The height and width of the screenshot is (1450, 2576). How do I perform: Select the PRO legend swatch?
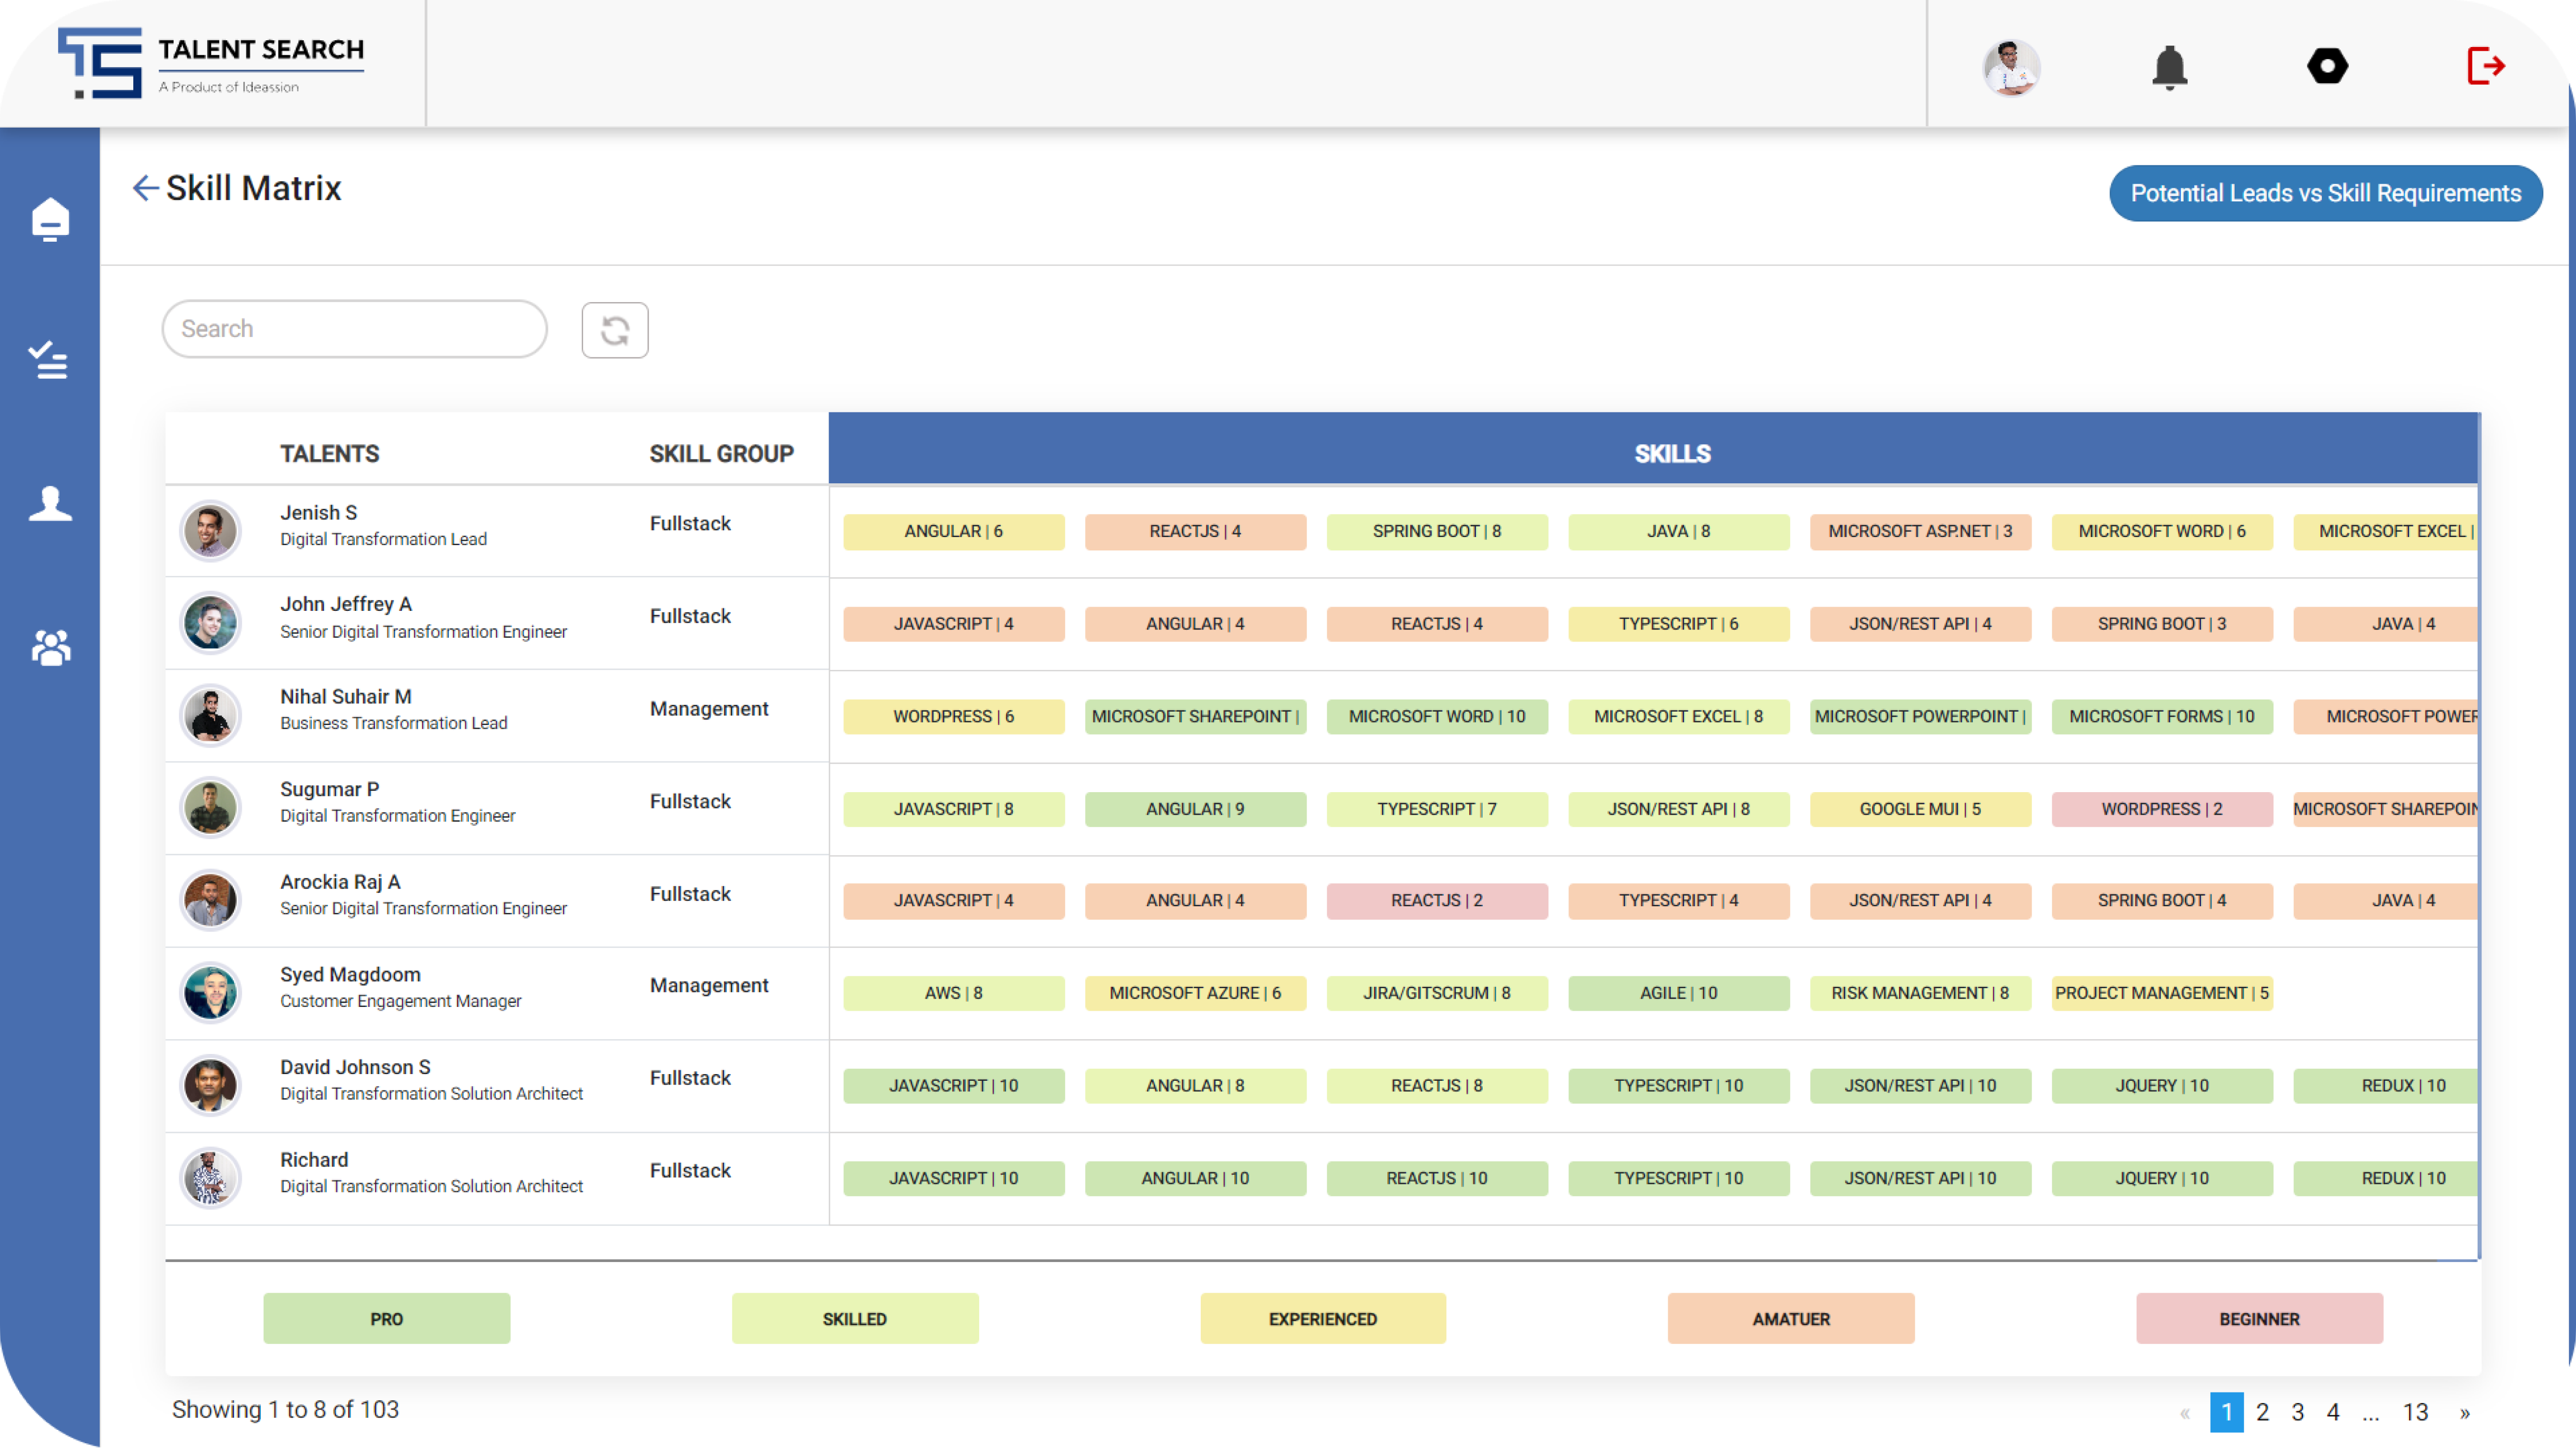(x=386, y=1319)
